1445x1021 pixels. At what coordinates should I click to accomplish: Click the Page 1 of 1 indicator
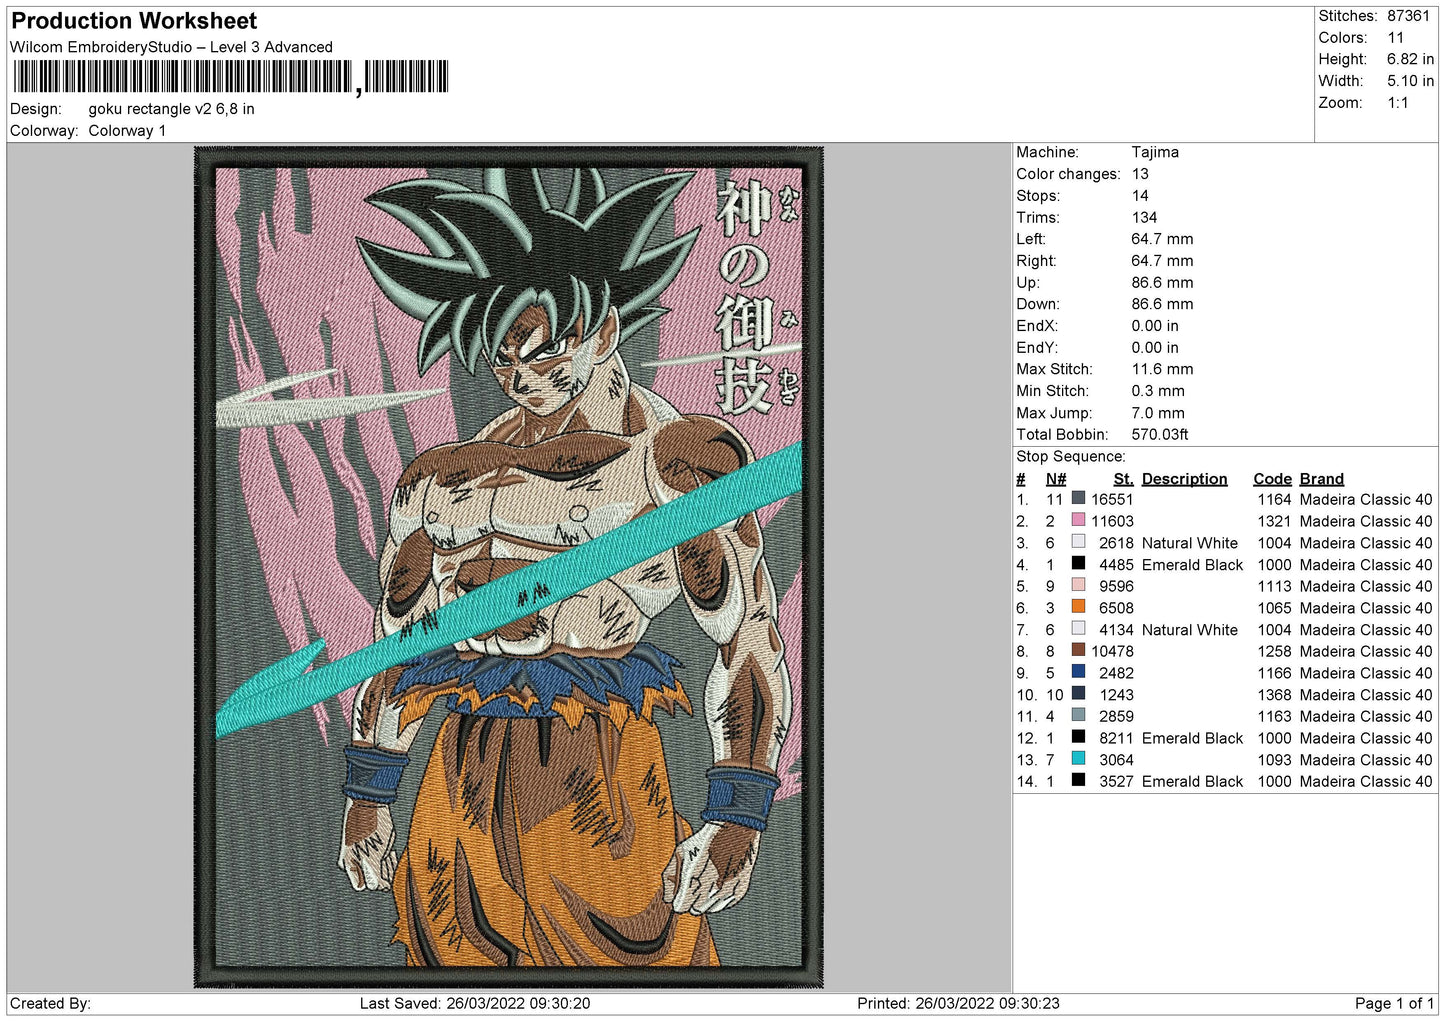point(1394,1003)
